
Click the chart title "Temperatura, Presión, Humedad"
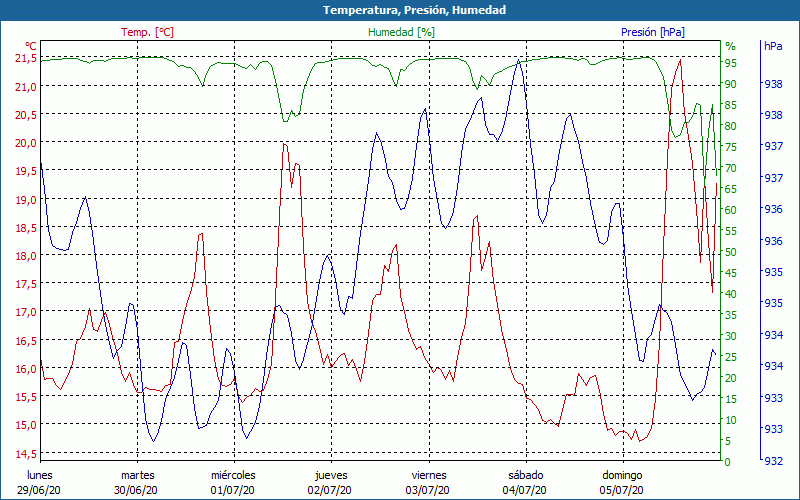point(414,10)
